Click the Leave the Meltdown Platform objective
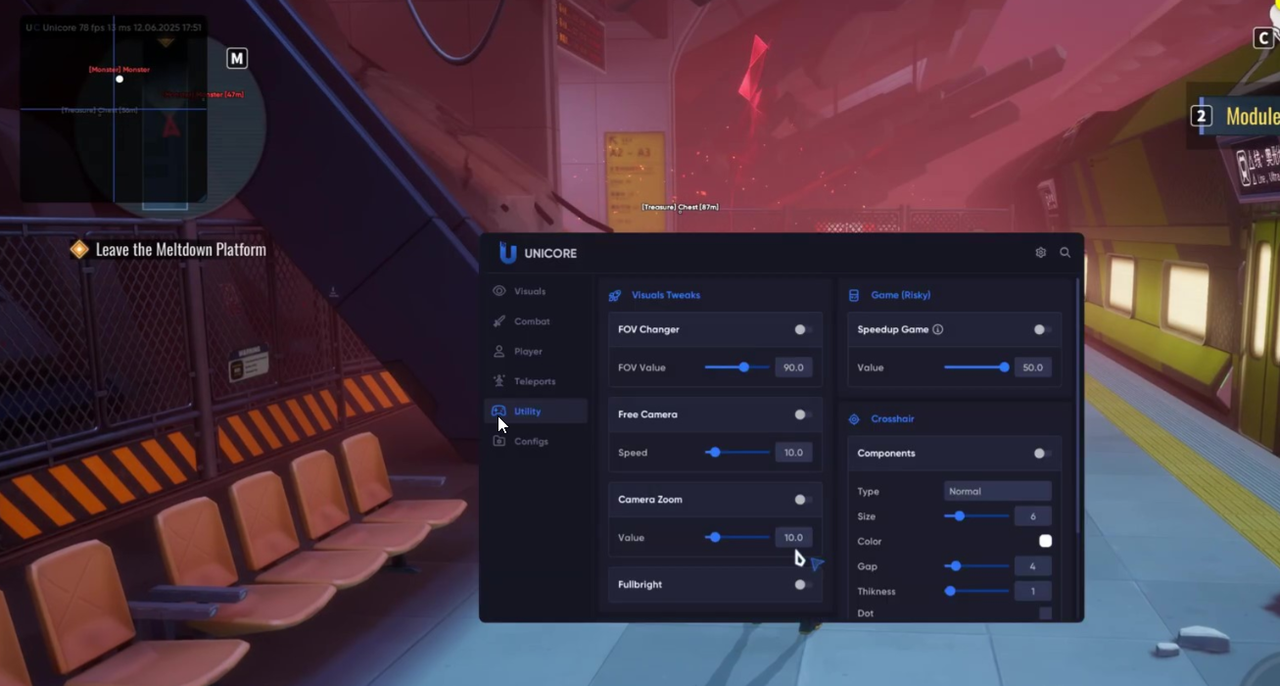Screen dimensions: 1280x686 pyautogui.click(x=181, y=249)
